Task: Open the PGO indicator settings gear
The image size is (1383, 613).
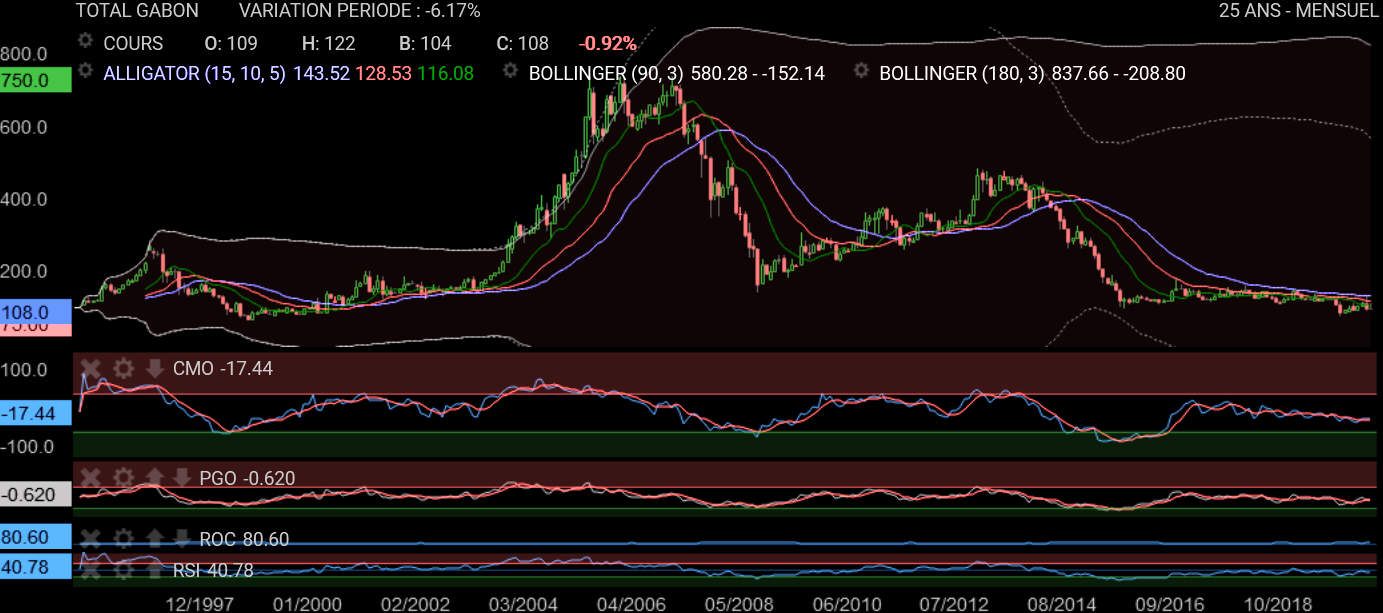Action: pos(123,477)
